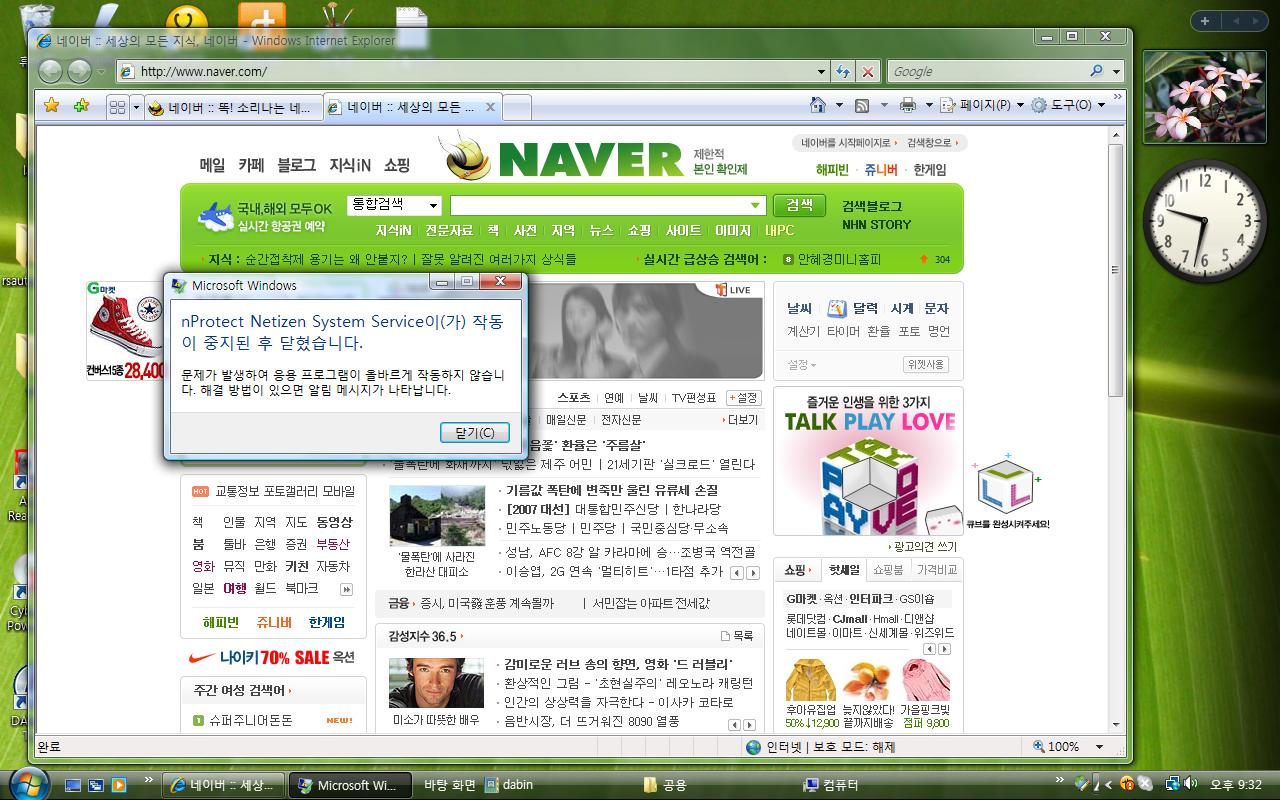Select the 핫세일 shopping tab
Image resolution: width=1280 pixels, height=800 pixels.
tap(843, 570)
